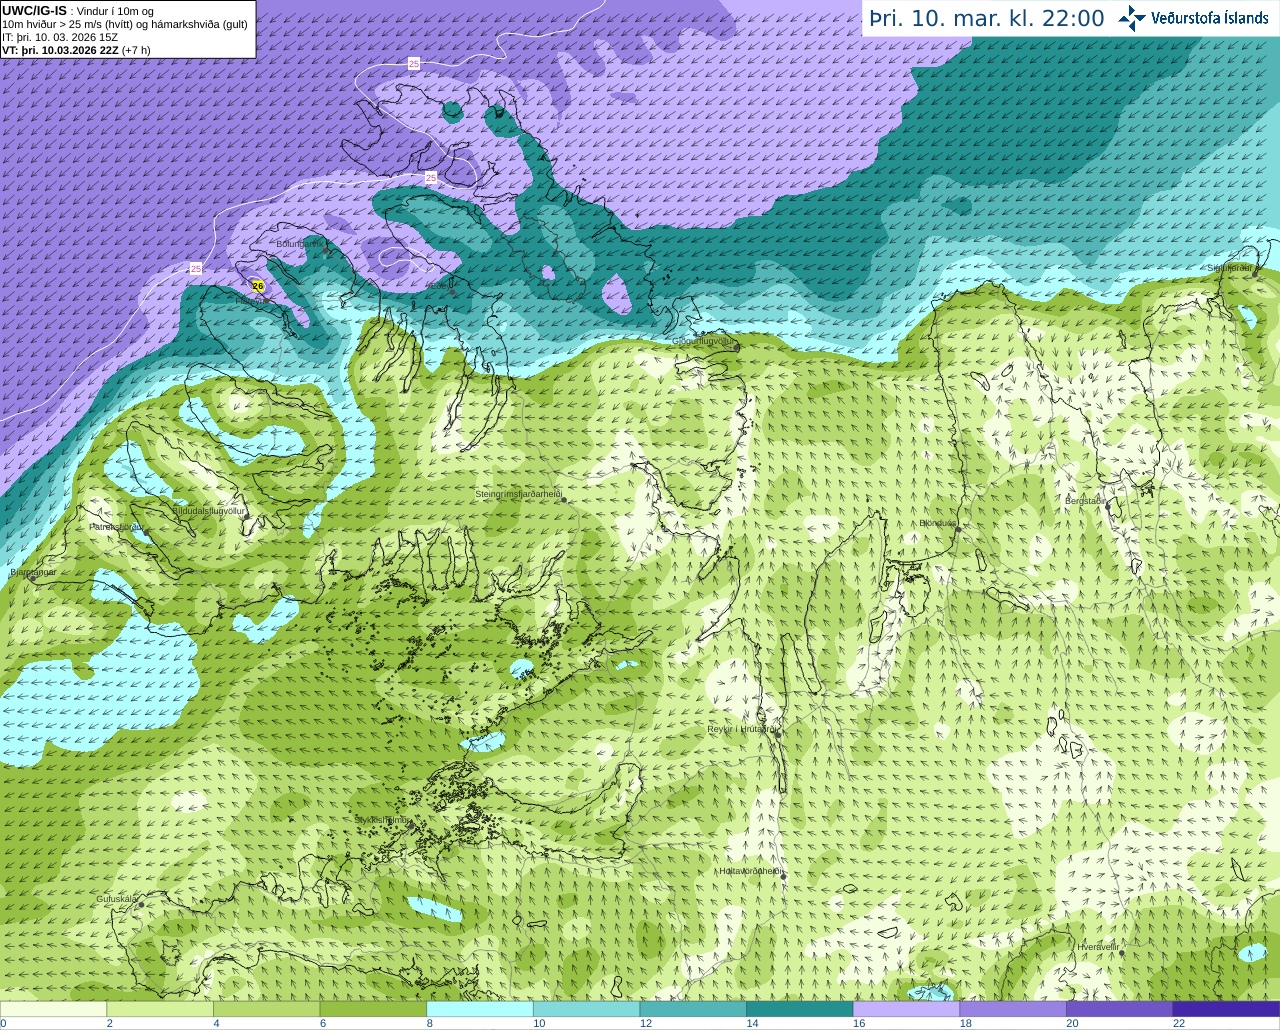Click the Reykir í Hrútafirði station label
1280x1030 pixels.
coord(742,729)
